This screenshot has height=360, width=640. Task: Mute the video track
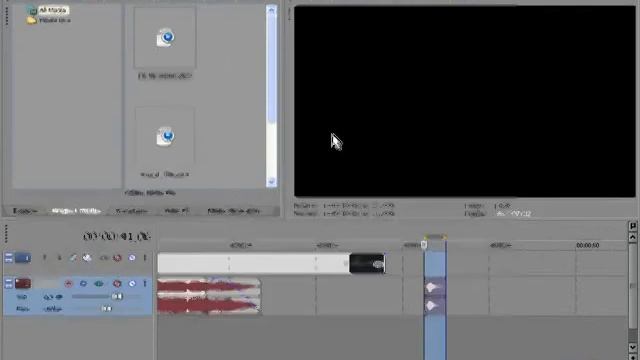click(118, 258)
